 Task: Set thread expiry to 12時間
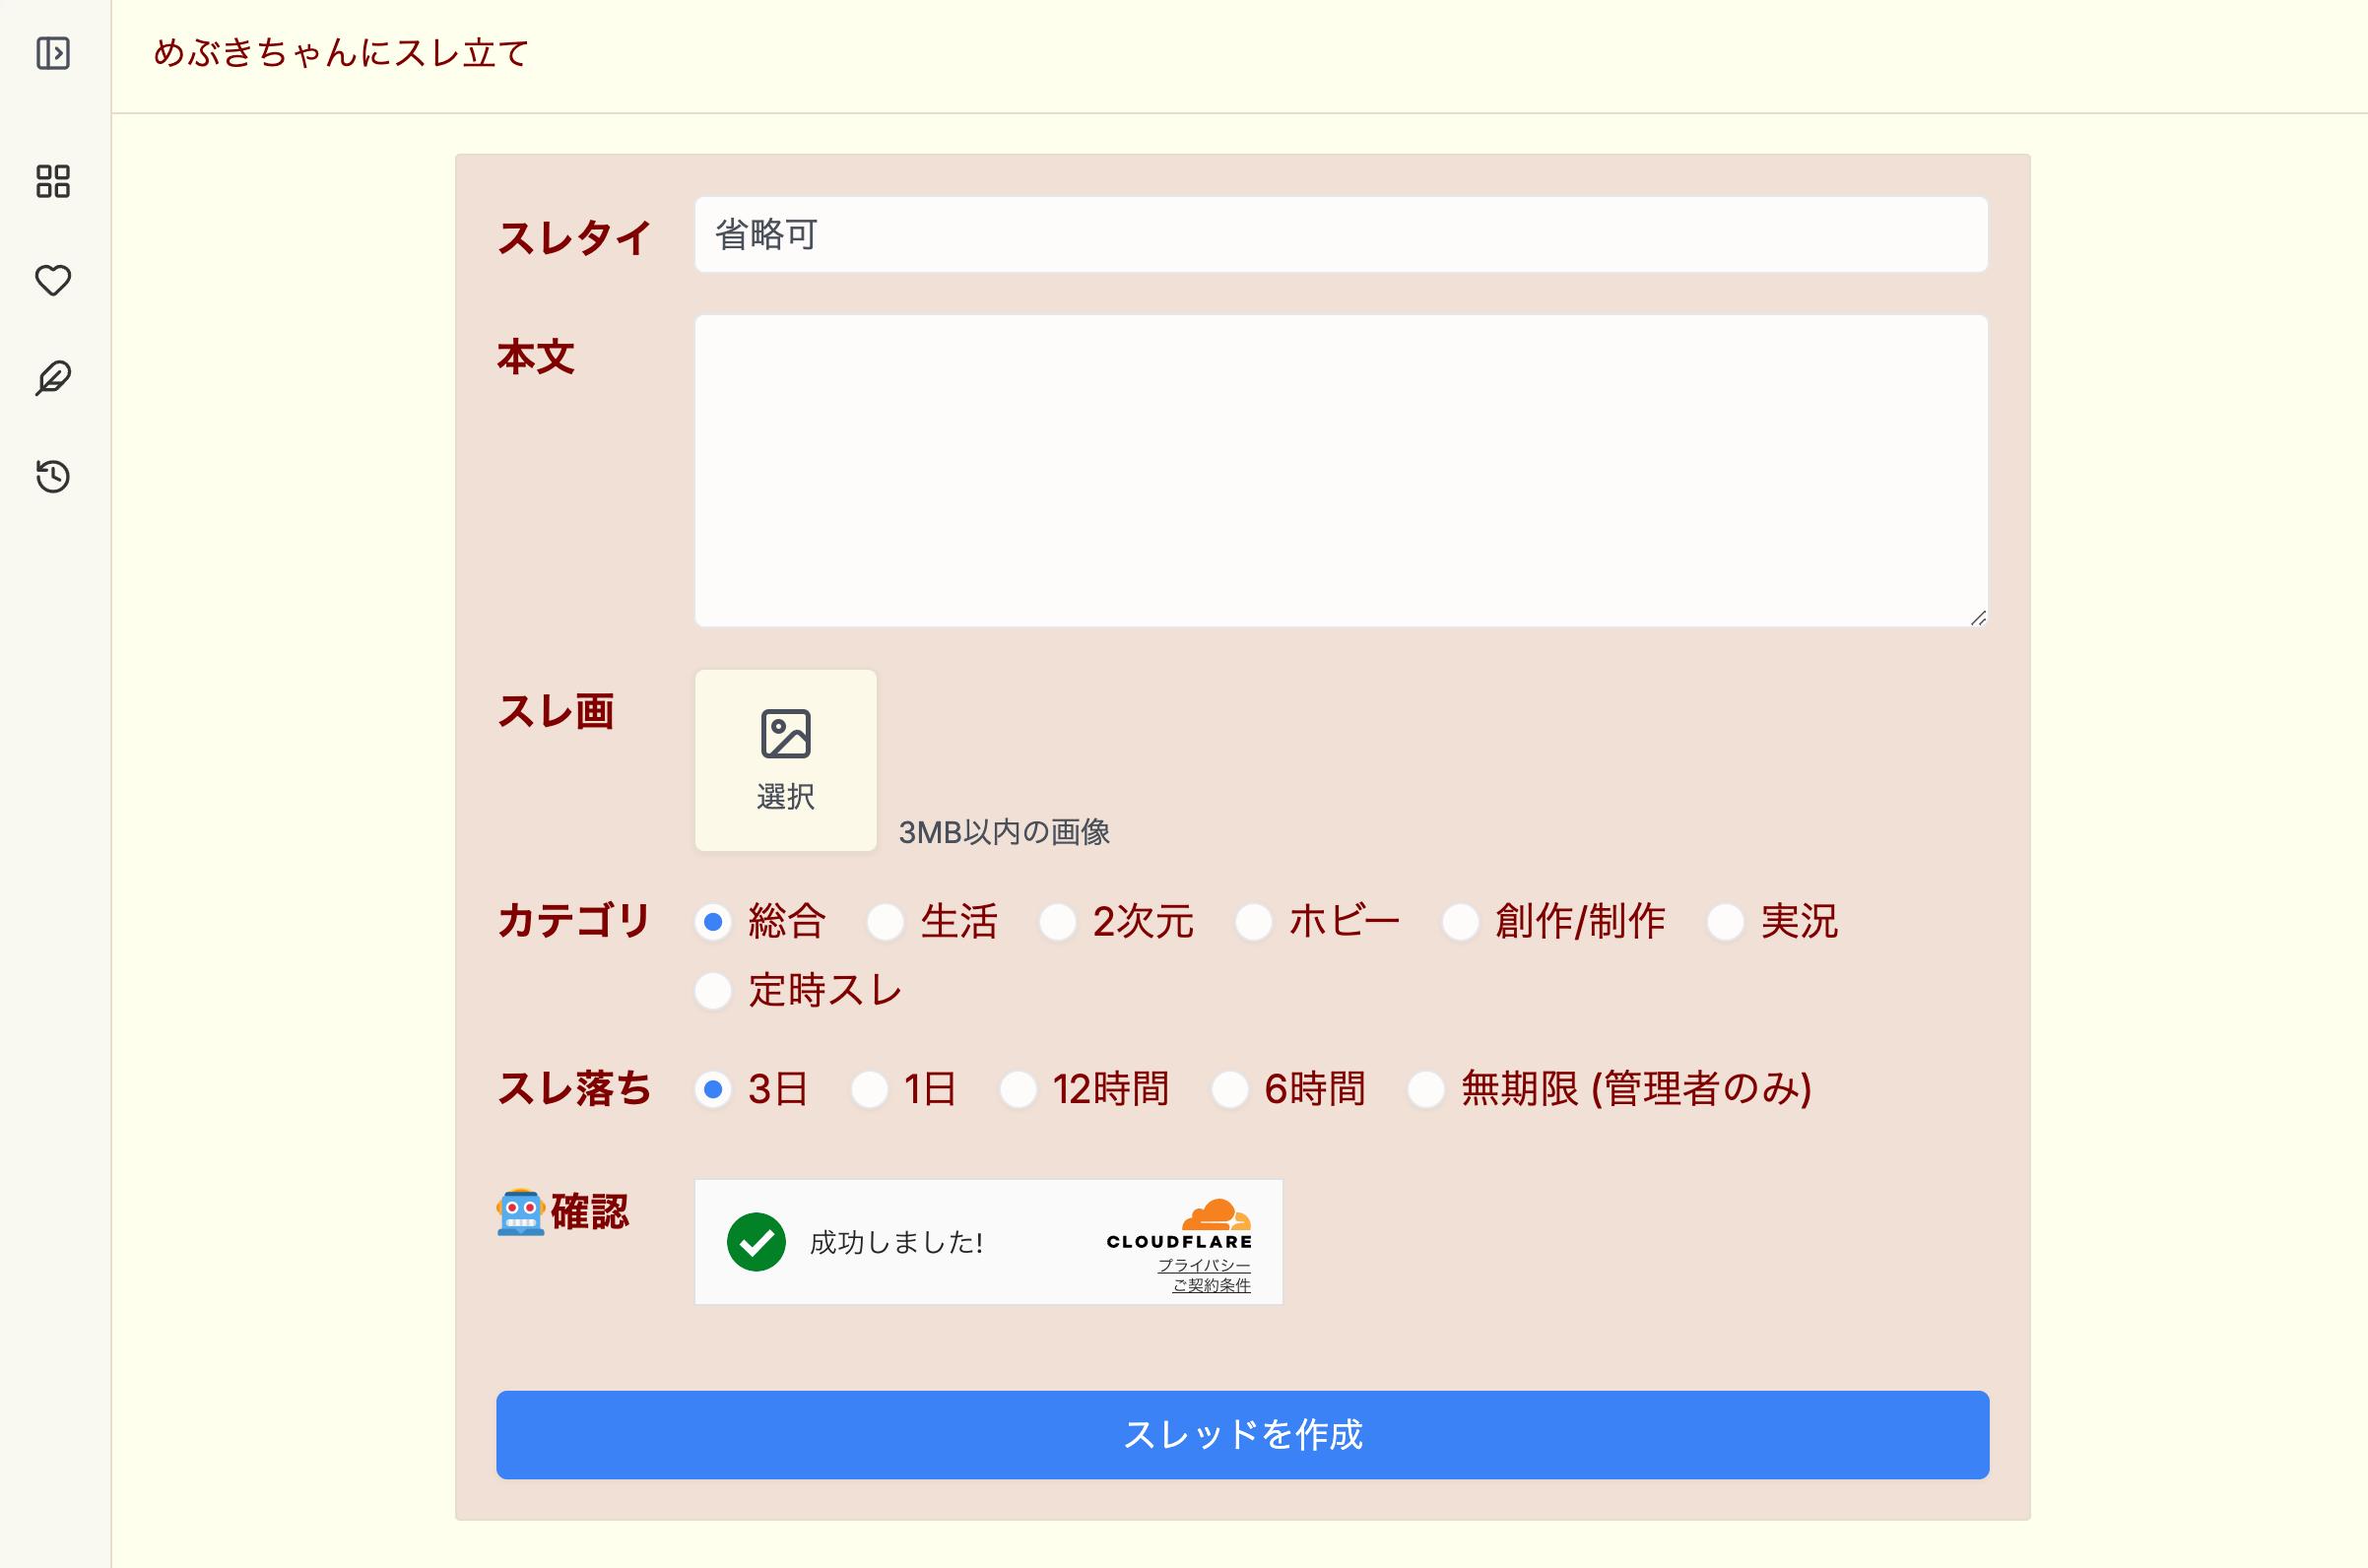[x=1017, y=1090]
